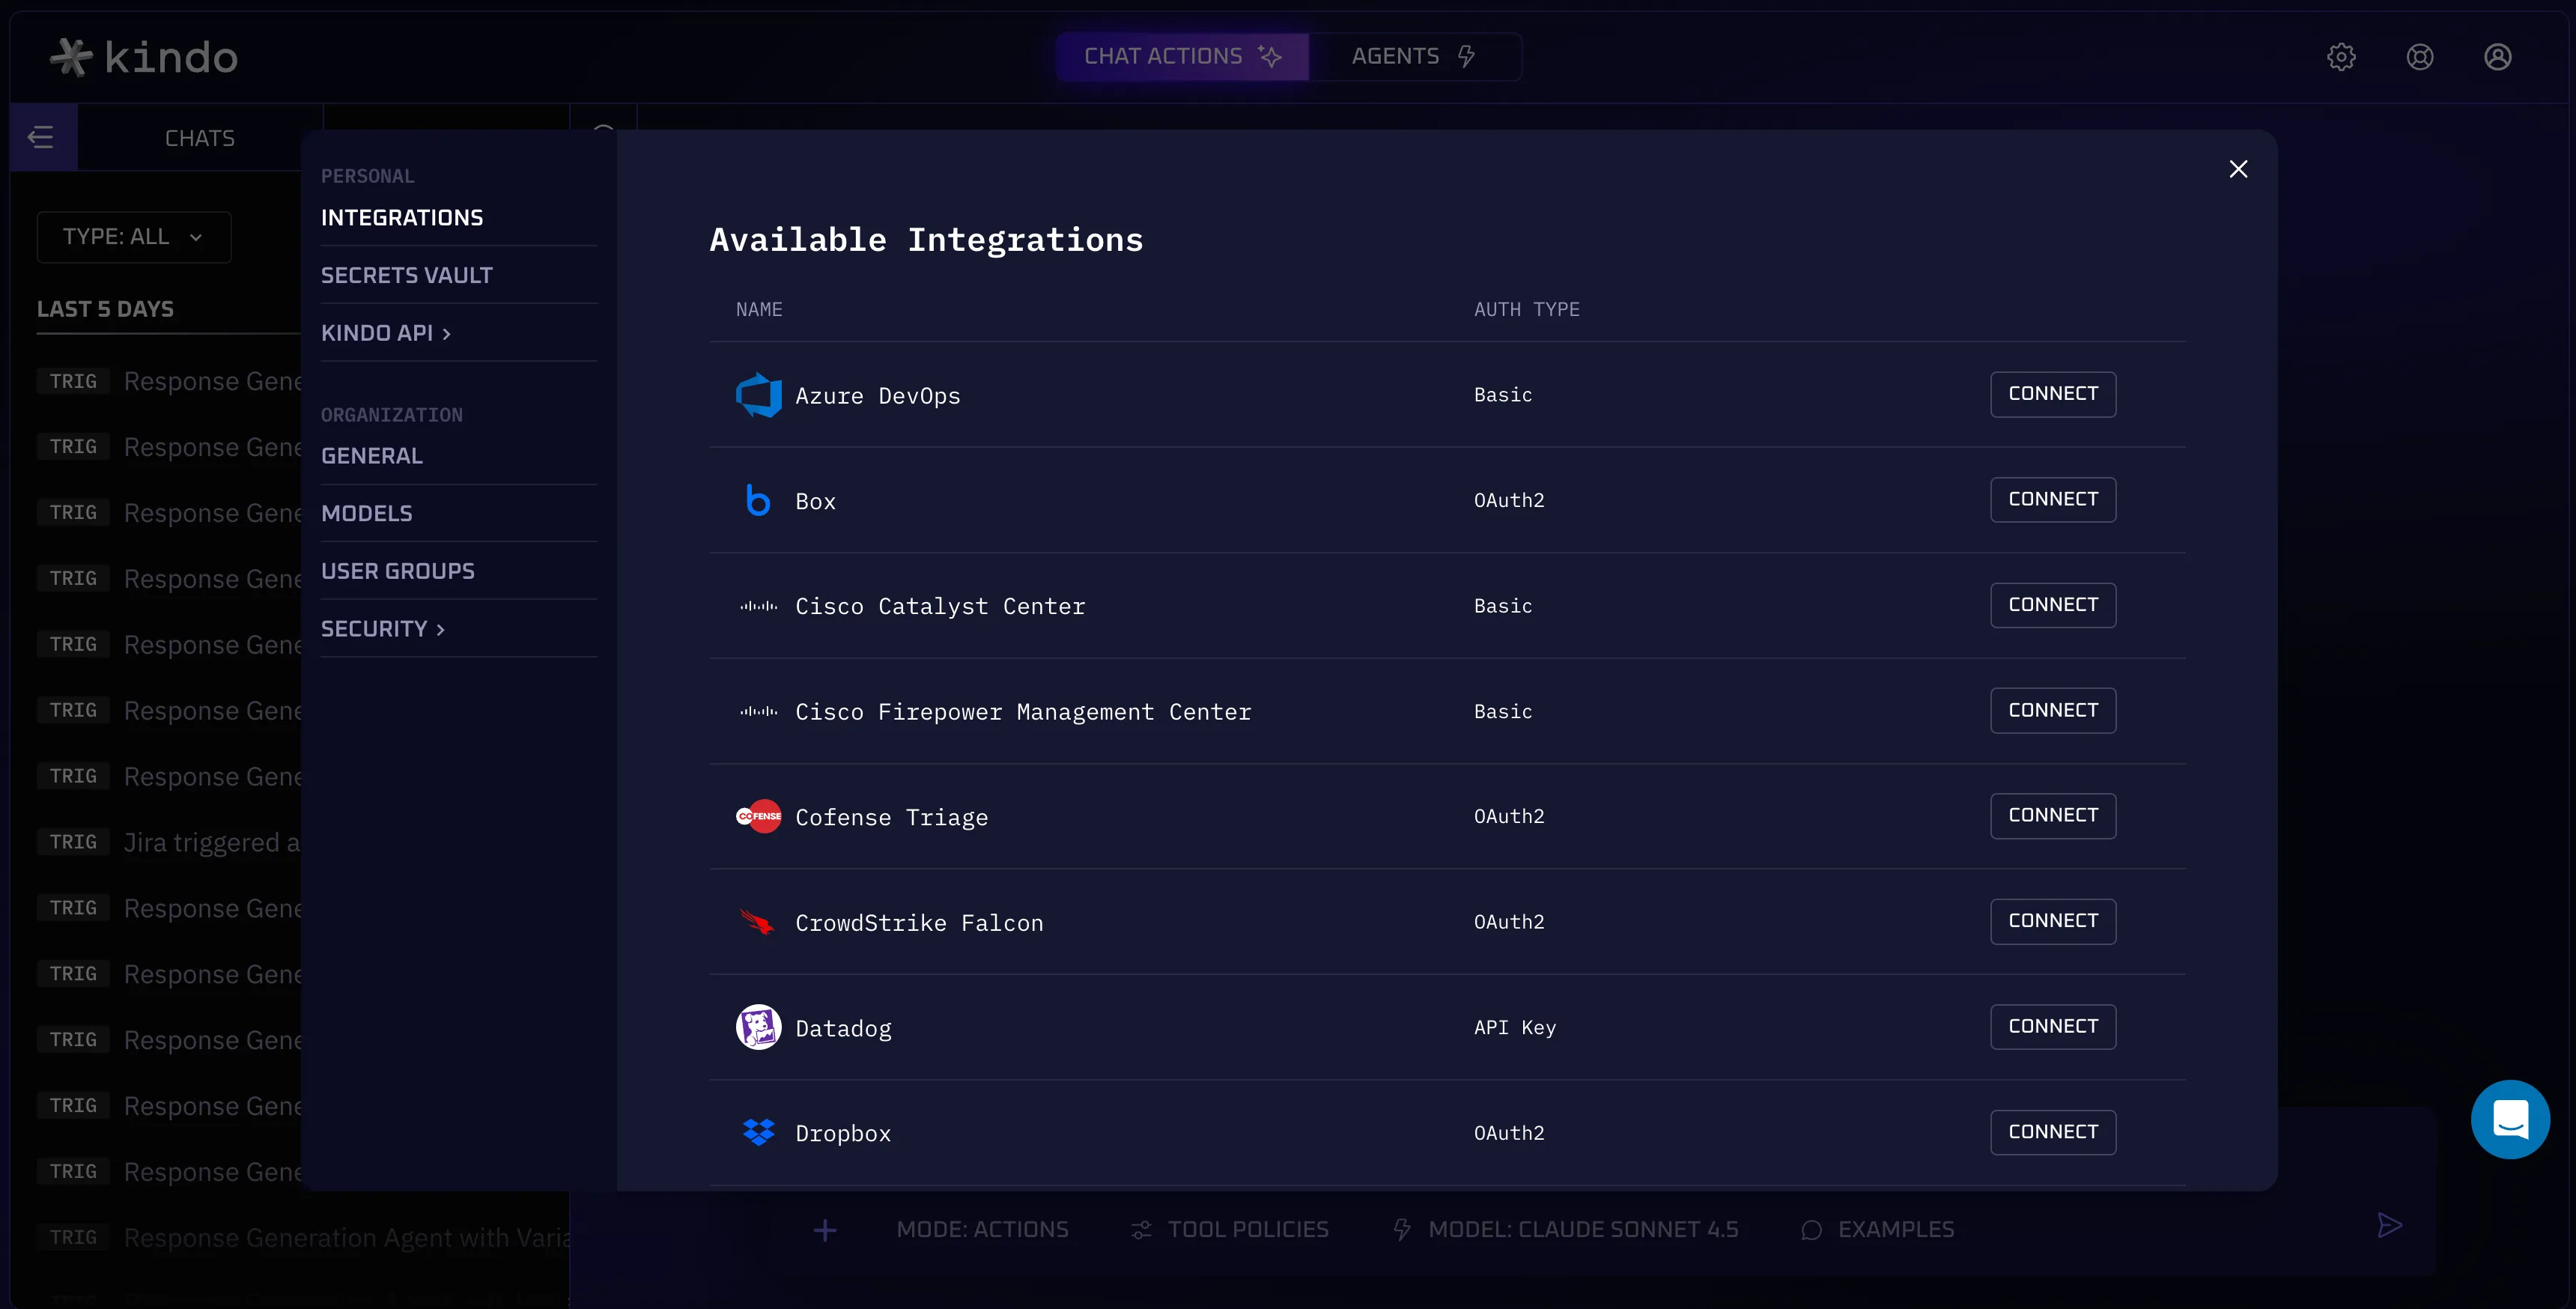2576x1309 pixels.
Task: Connect the Dropbox integration
Action: click(x=2052, y=1132)
